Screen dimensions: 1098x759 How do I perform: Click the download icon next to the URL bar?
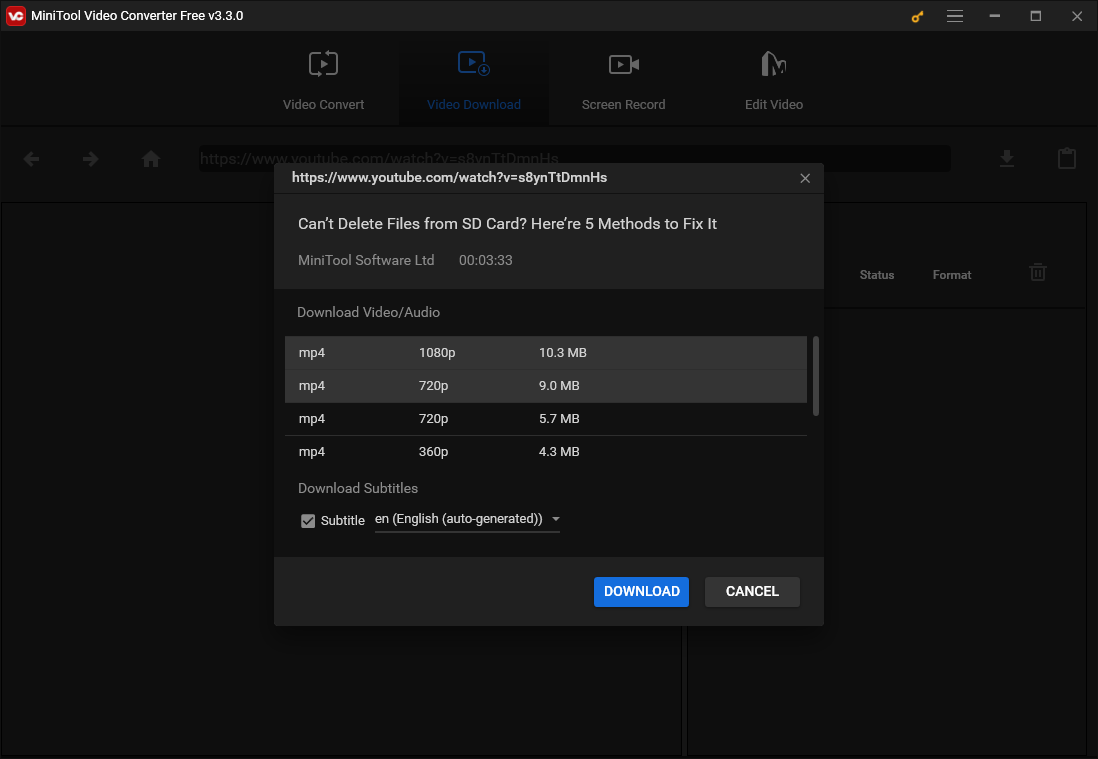point(1007,158)
